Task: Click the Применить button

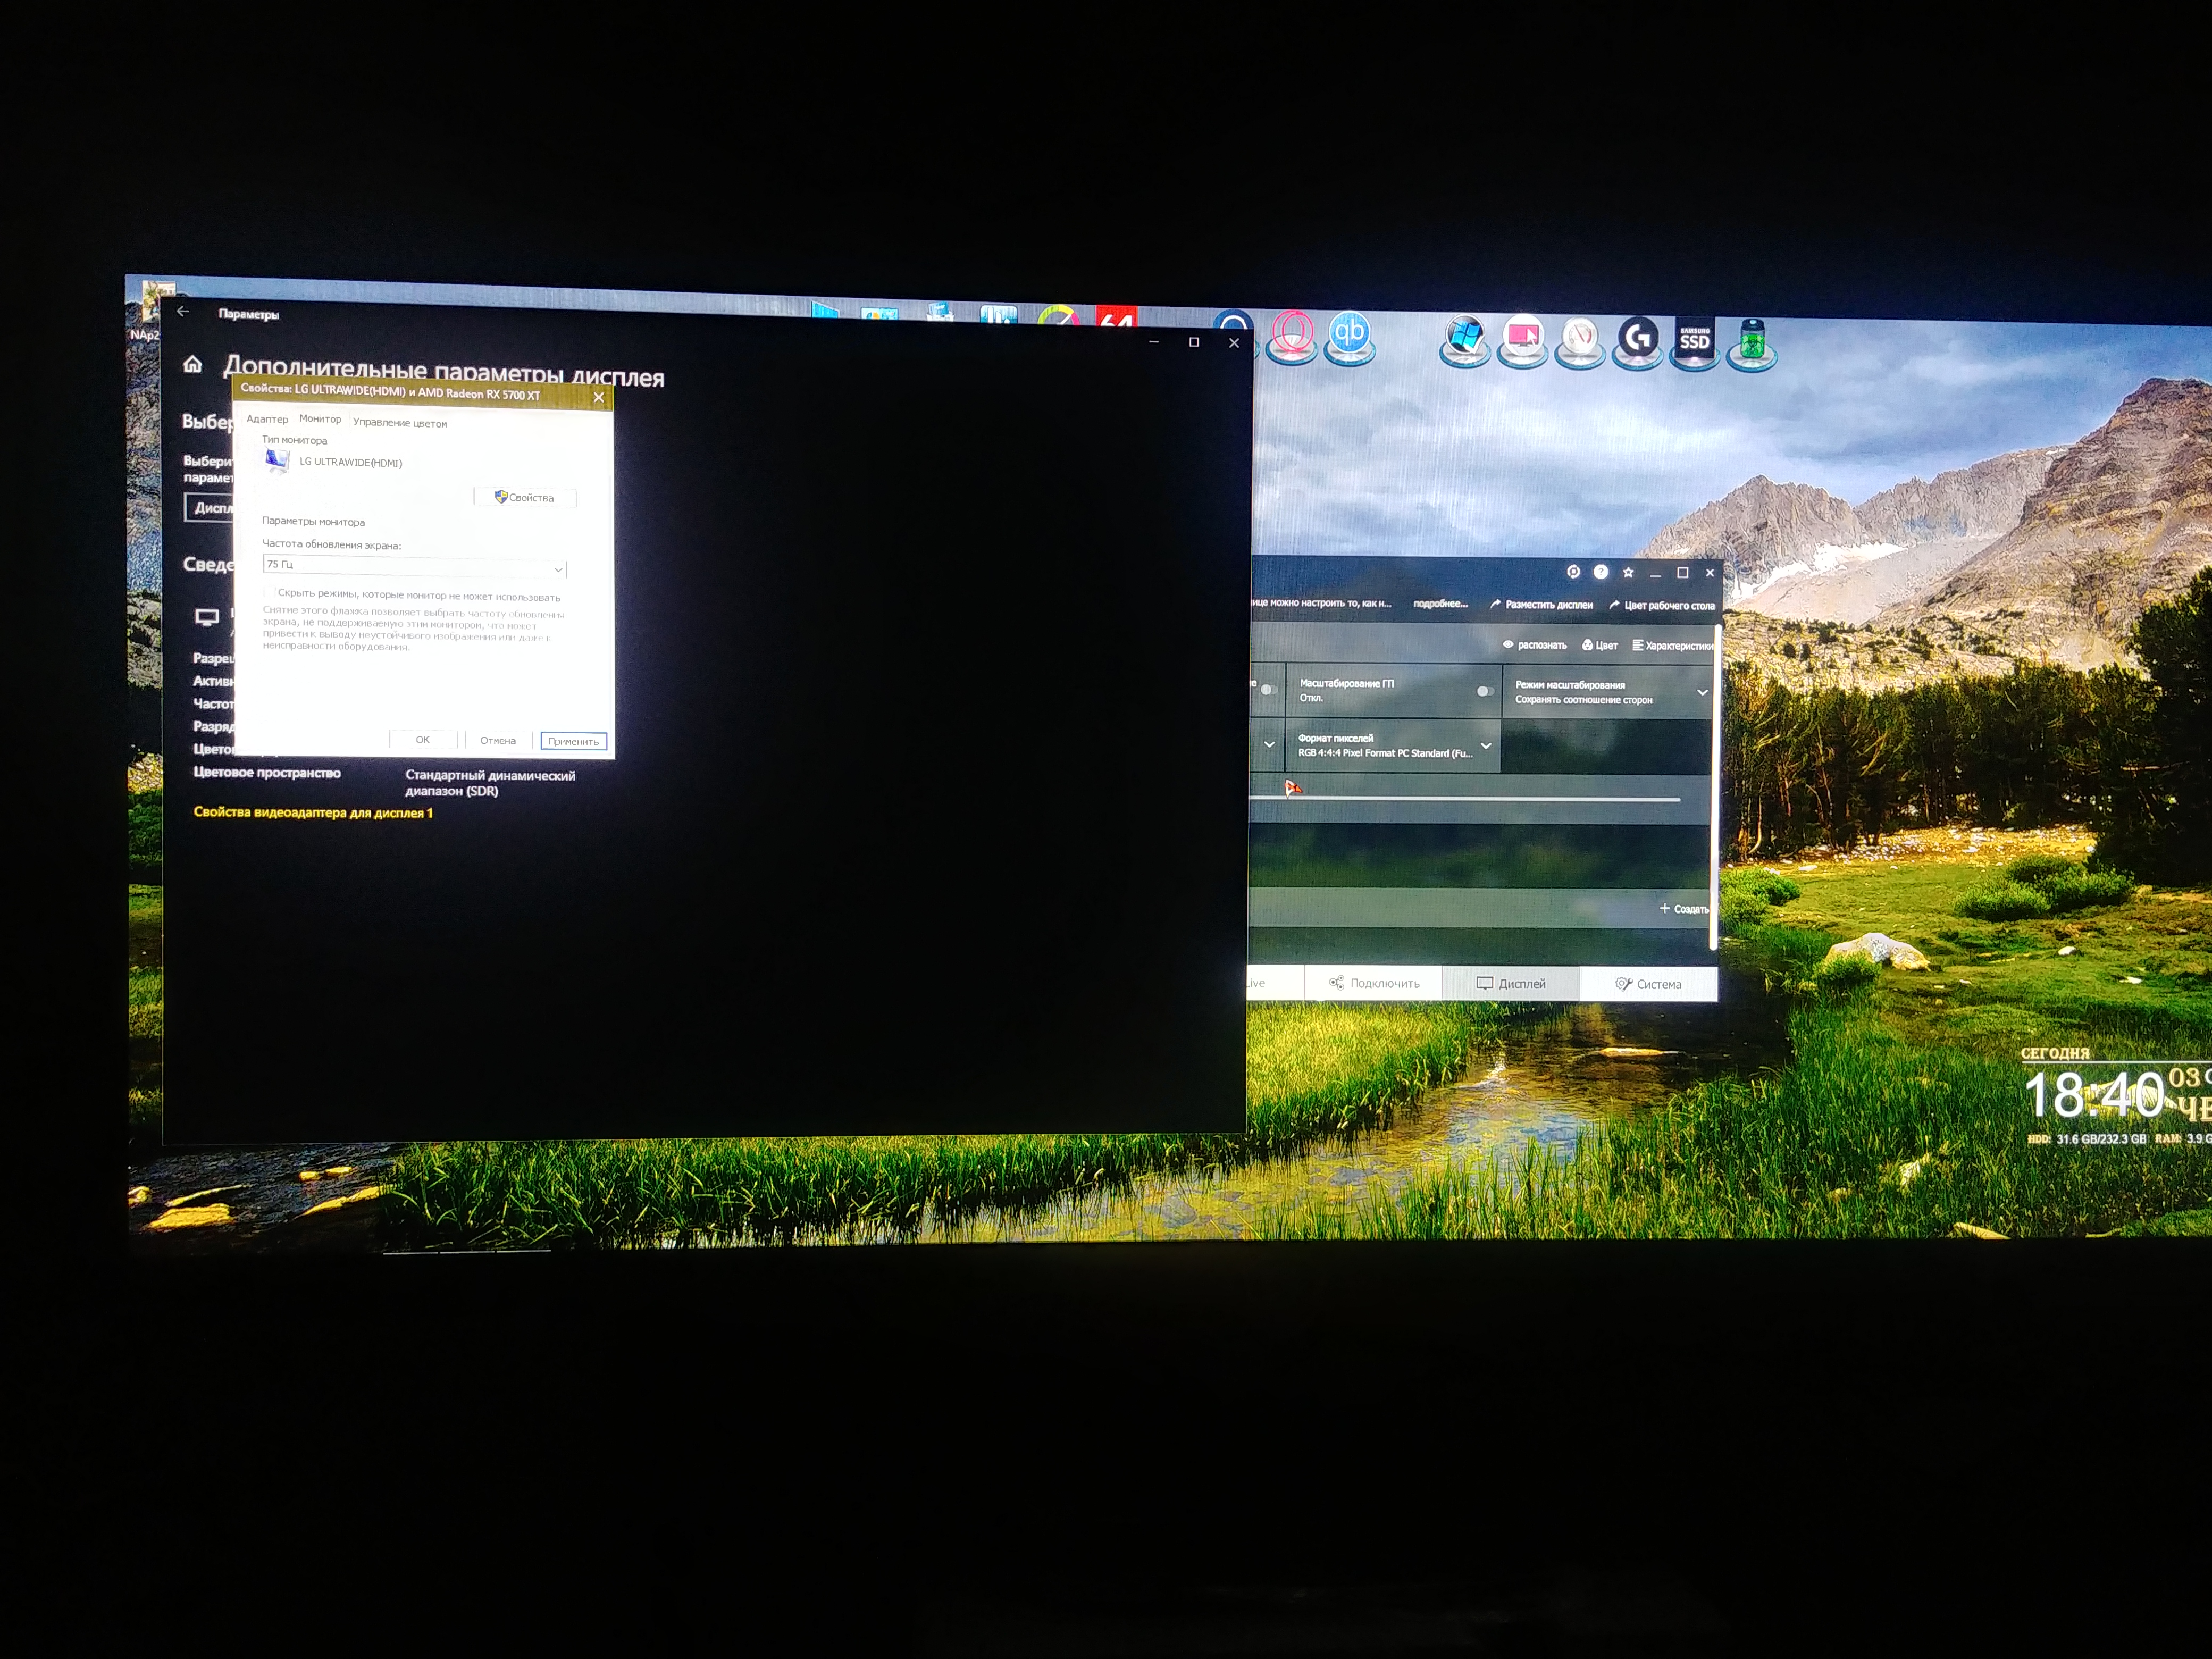Action: pyautogui.click(x=573, y=741)
